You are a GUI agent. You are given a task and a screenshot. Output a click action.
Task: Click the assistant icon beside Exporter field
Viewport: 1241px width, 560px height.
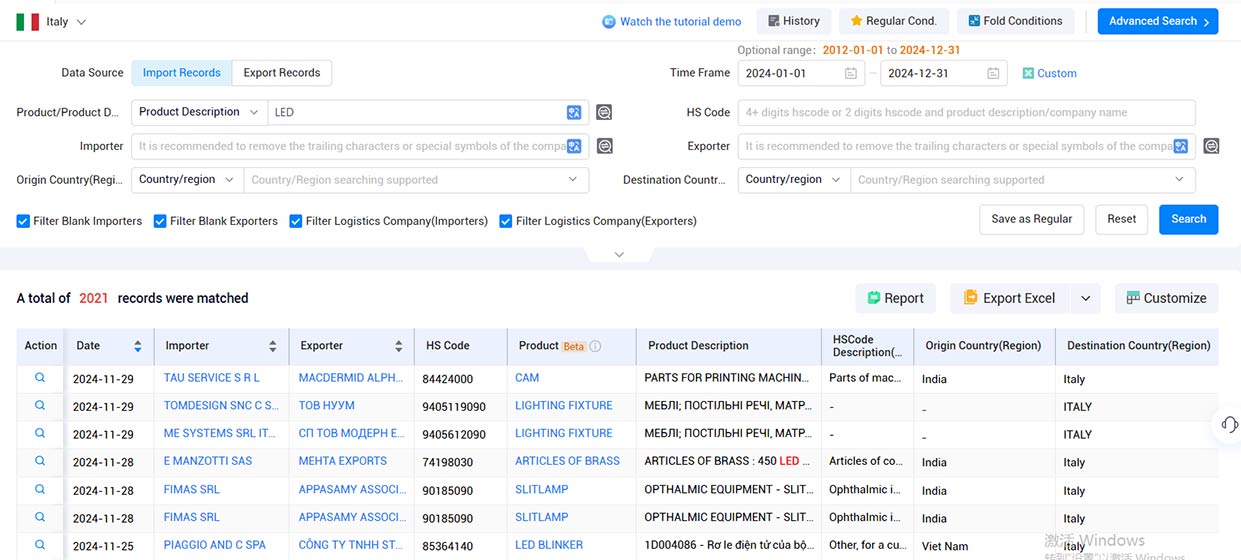1211,146
